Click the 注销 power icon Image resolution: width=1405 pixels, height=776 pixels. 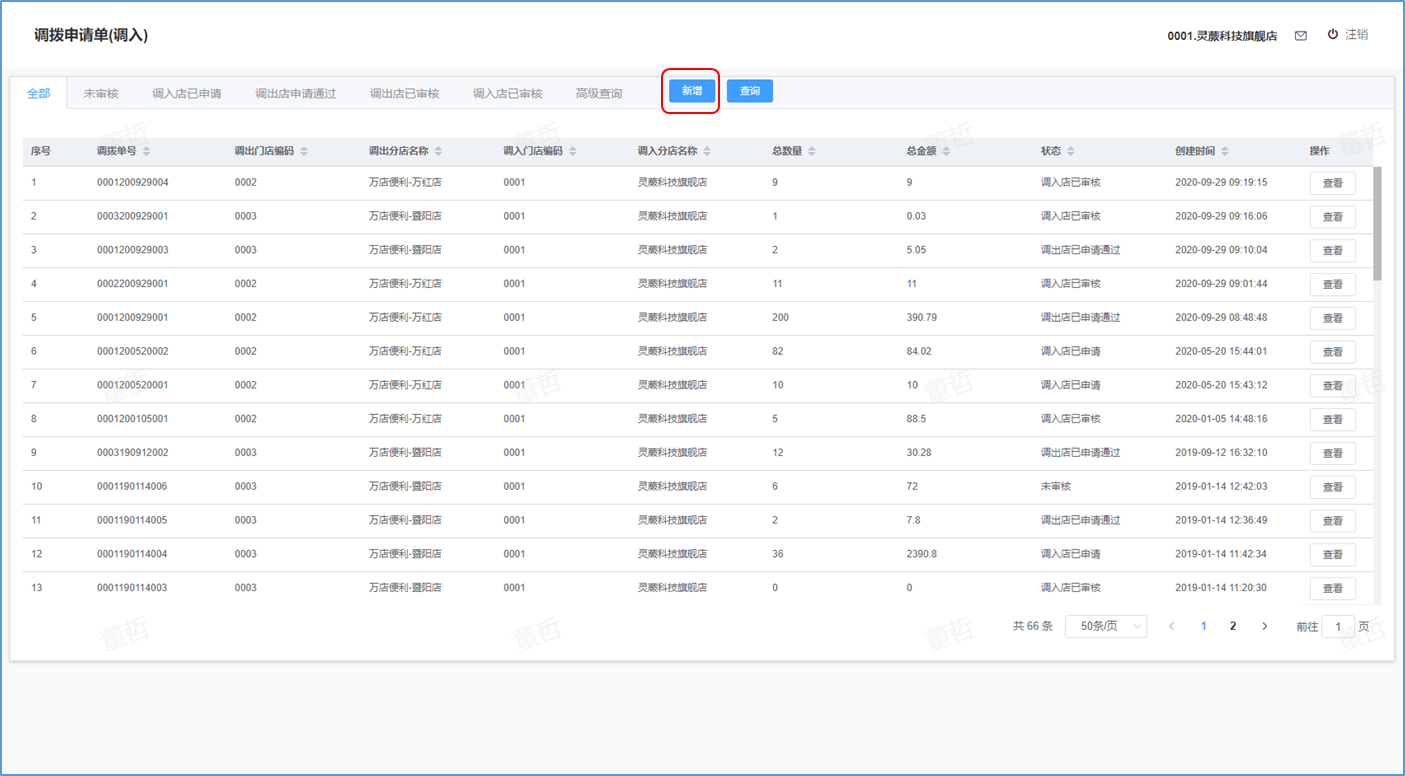1332,34
